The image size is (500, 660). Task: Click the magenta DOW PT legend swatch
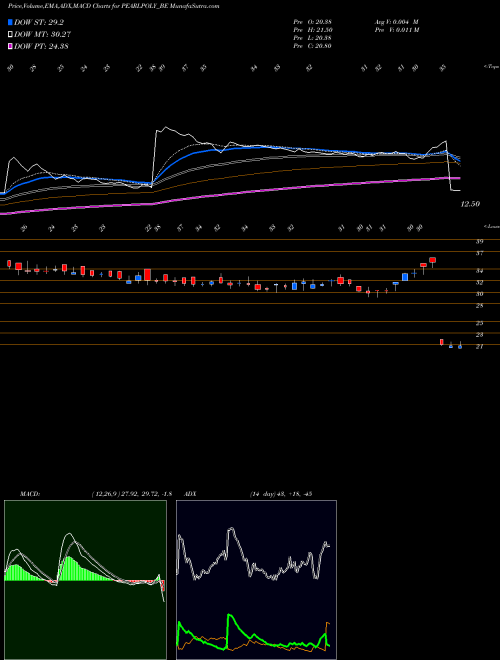pyautogui.click(x=10, y=46)
